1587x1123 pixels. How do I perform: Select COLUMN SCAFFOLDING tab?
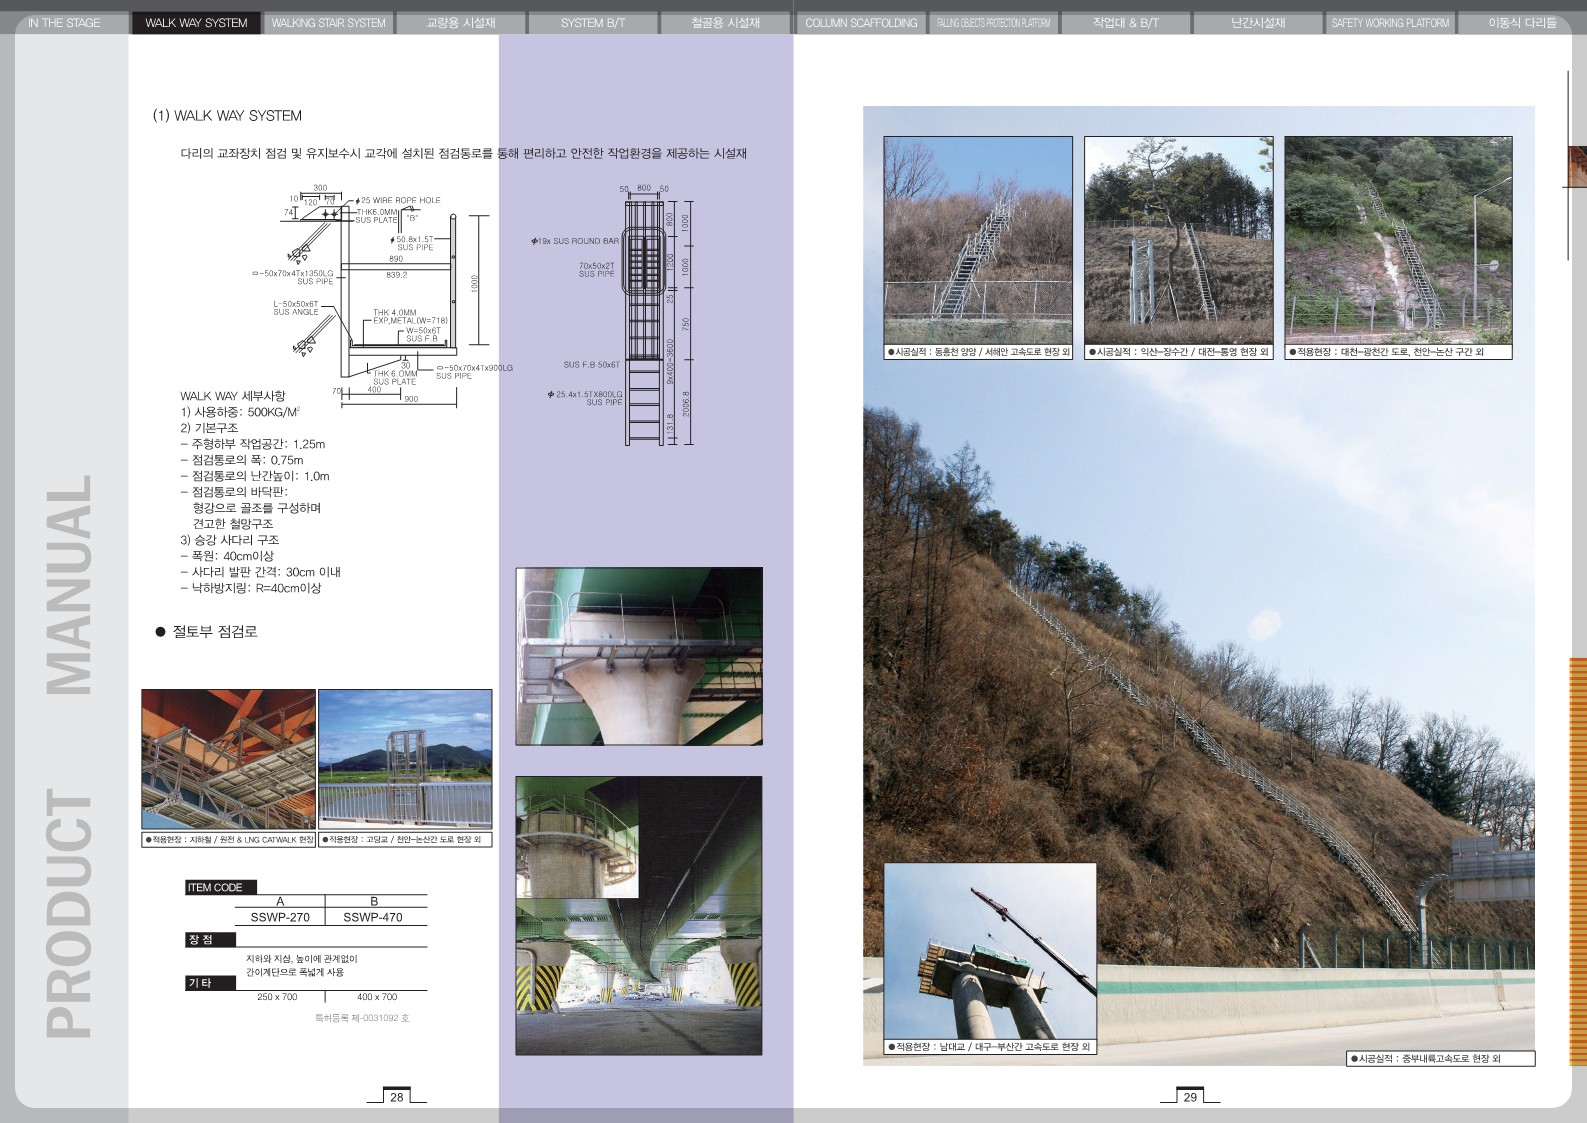[861, 23]
